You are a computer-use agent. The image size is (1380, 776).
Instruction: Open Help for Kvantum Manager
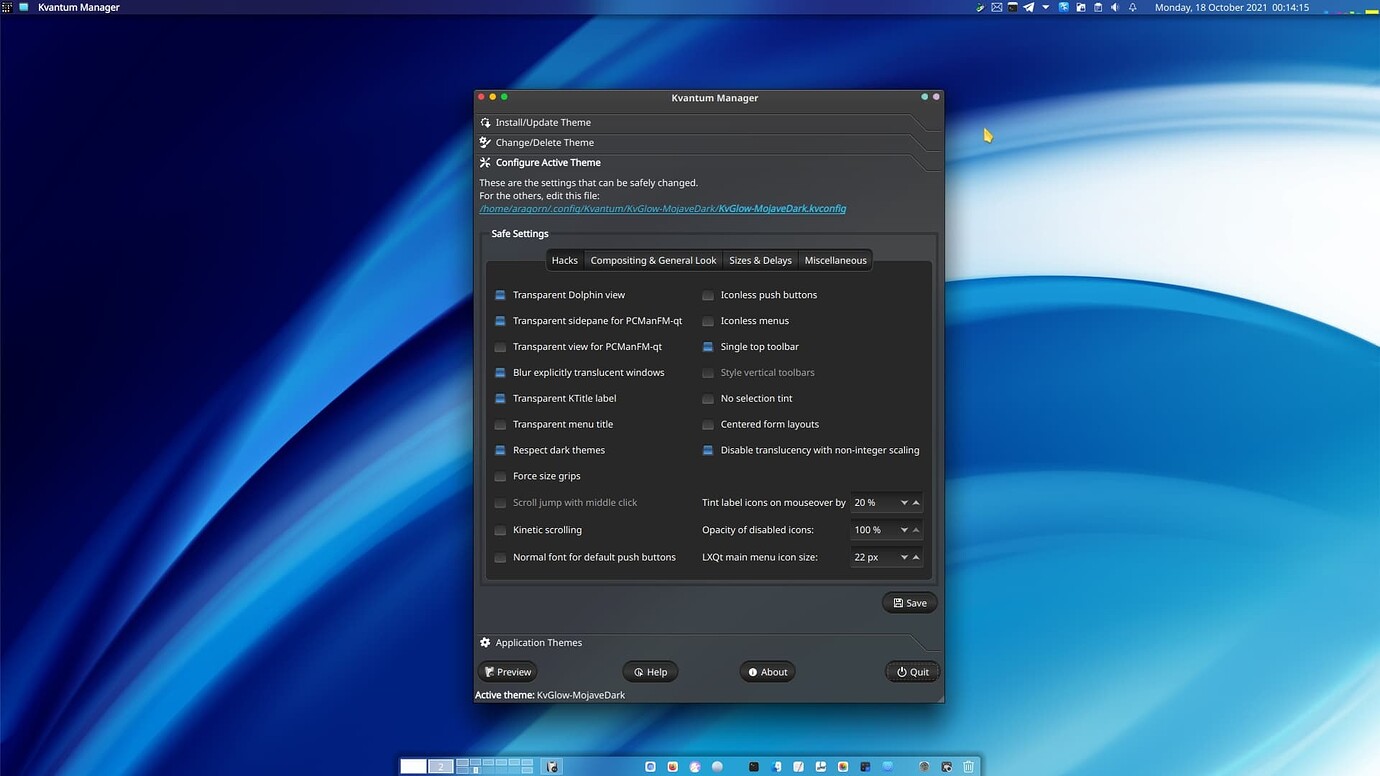pos(650,672)
